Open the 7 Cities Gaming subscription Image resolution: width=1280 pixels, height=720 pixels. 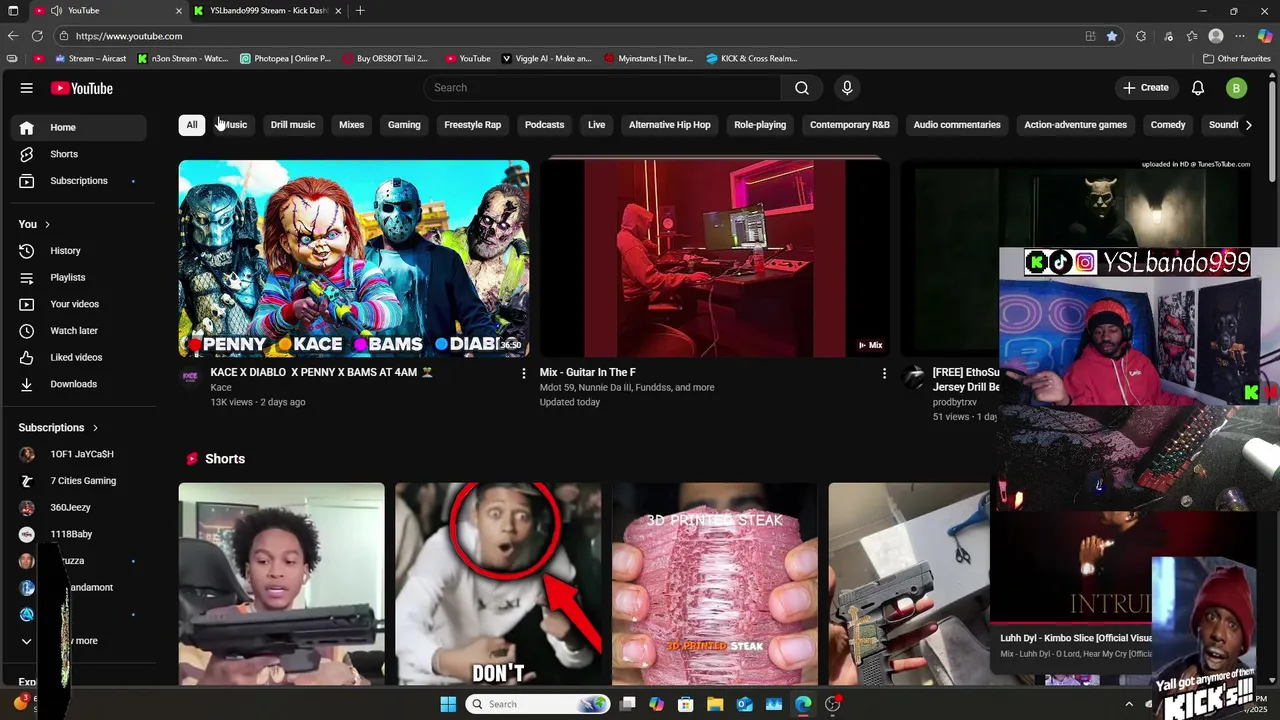point(78,481)
